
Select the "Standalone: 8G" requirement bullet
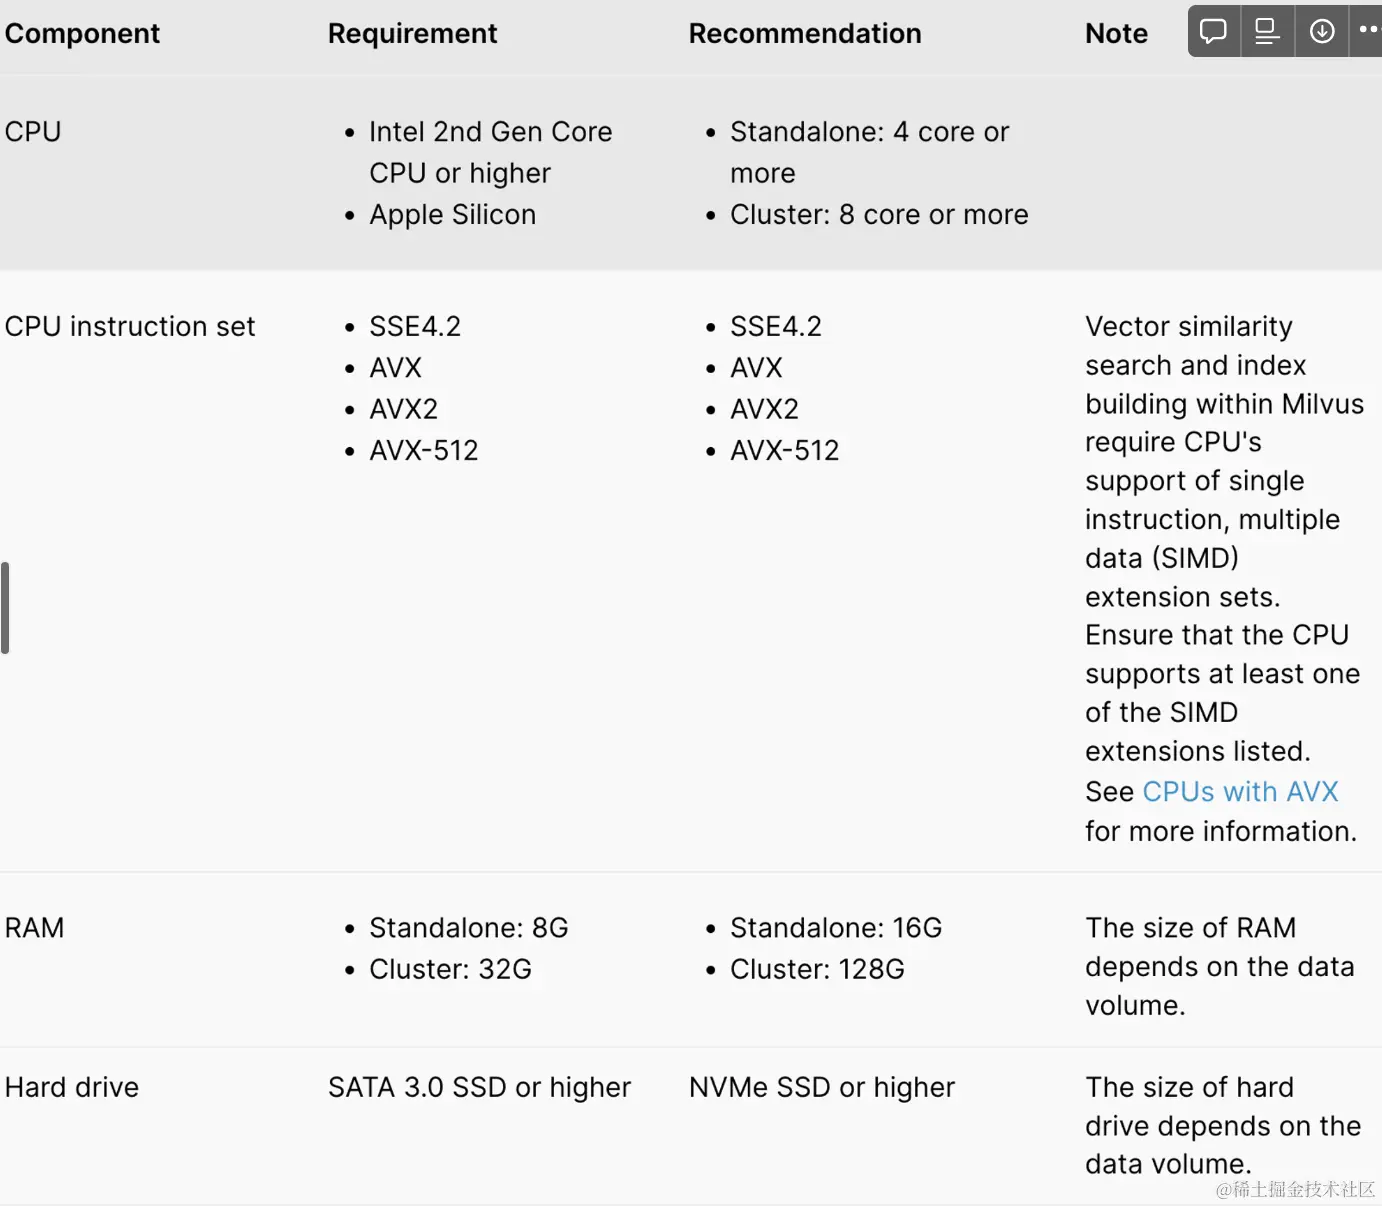pos(468,927)
